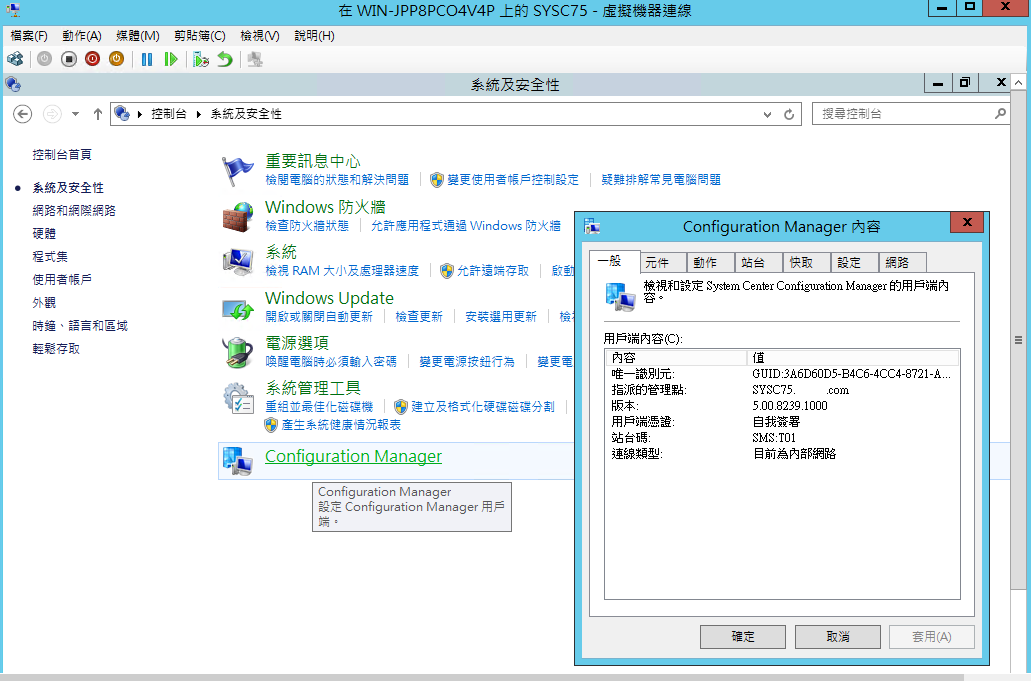Open the 動作(A) menu
This screenshot has width=1031, height=681.
pos(82,35)
